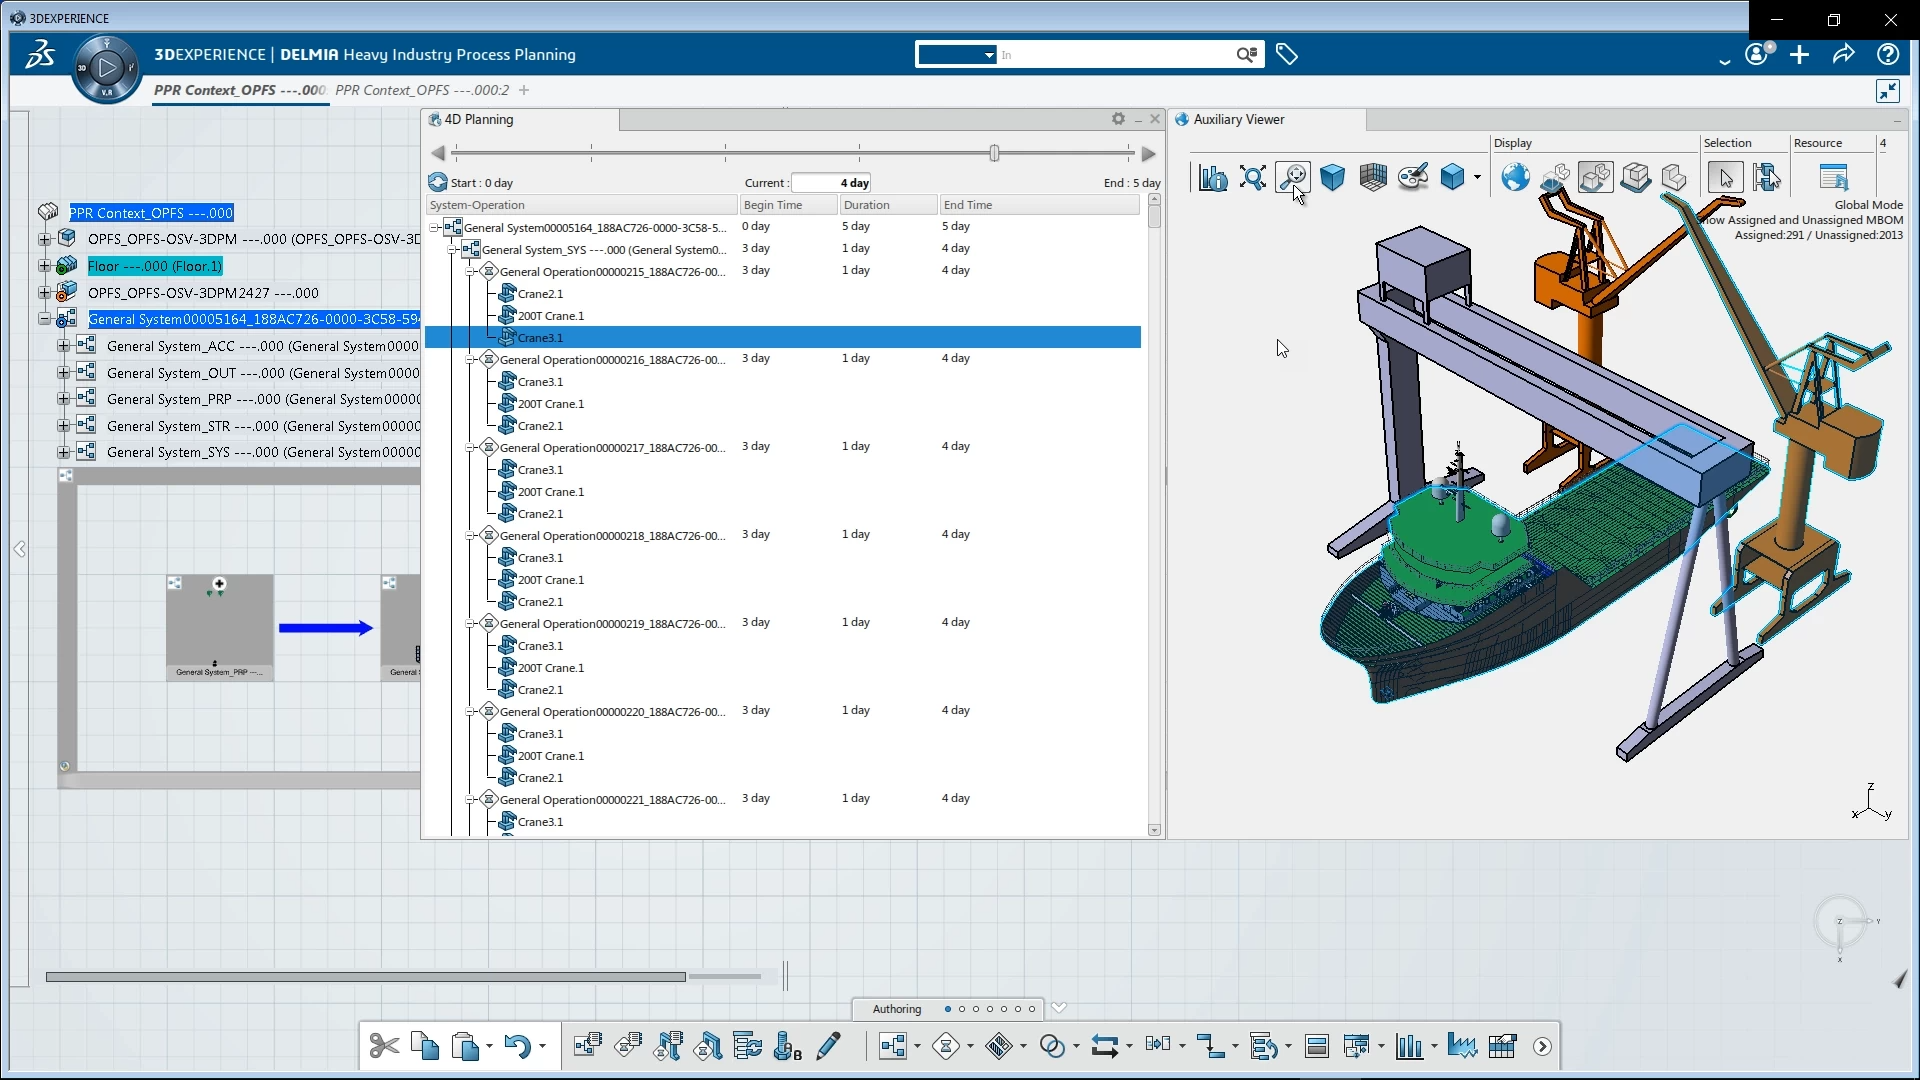Select the 4D Planning panel tab

pyautogui.click(x=478, y=119)
